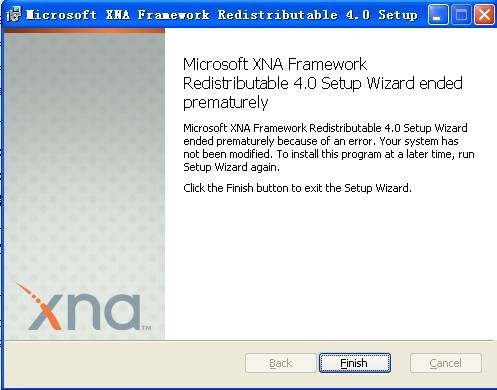
Task: Click the XNA logo in sidebar
Action: tap(83, 306)
